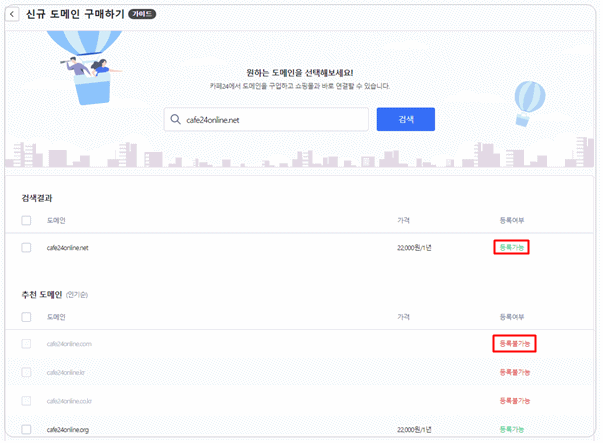Screen dimensions: 603x443
Task: Click the disabled checkbox for cafe24online.co.kr
Action: pos(26,401)
